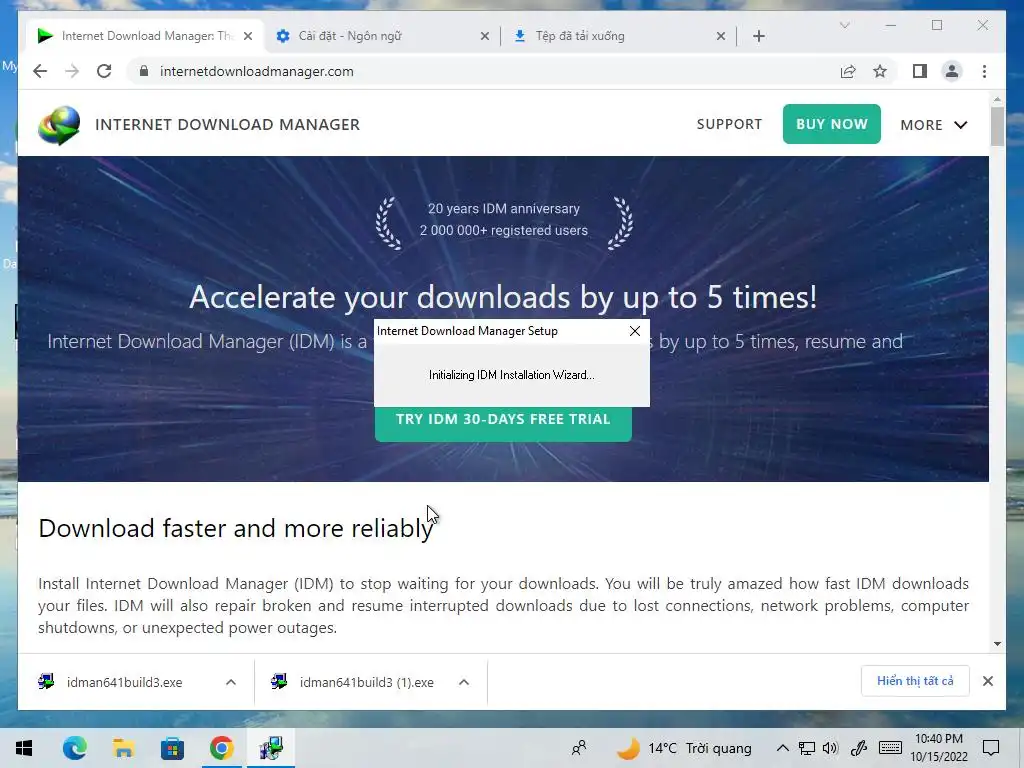Close the Tệp đã tải xuống tab
1024x768 pixels.
point(720,36)
